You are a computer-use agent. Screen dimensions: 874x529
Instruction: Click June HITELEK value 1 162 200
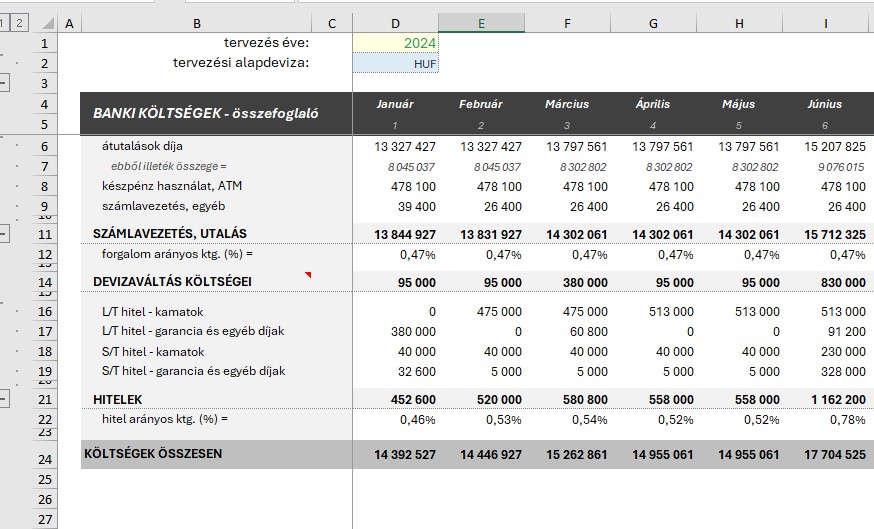838,400
